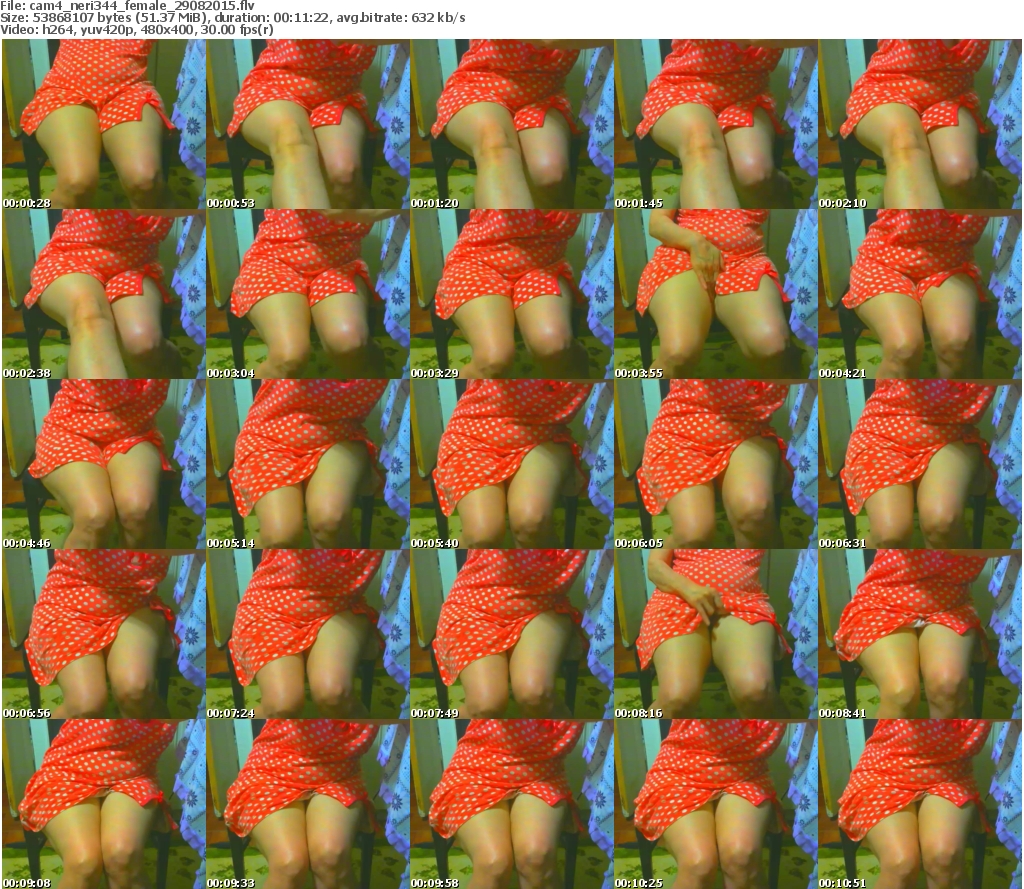Click the thumbnail at 00:09:08

coord(104,804)
